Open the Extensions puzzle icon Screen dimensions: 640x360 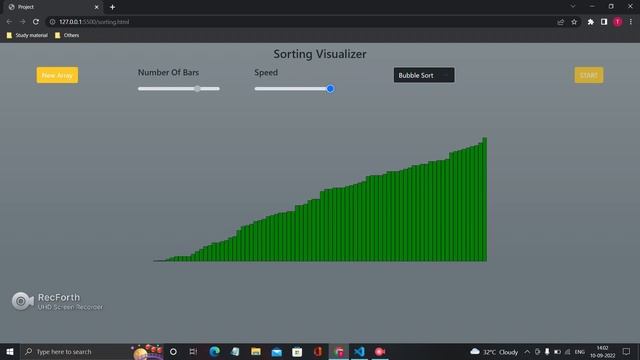[590, 22]
